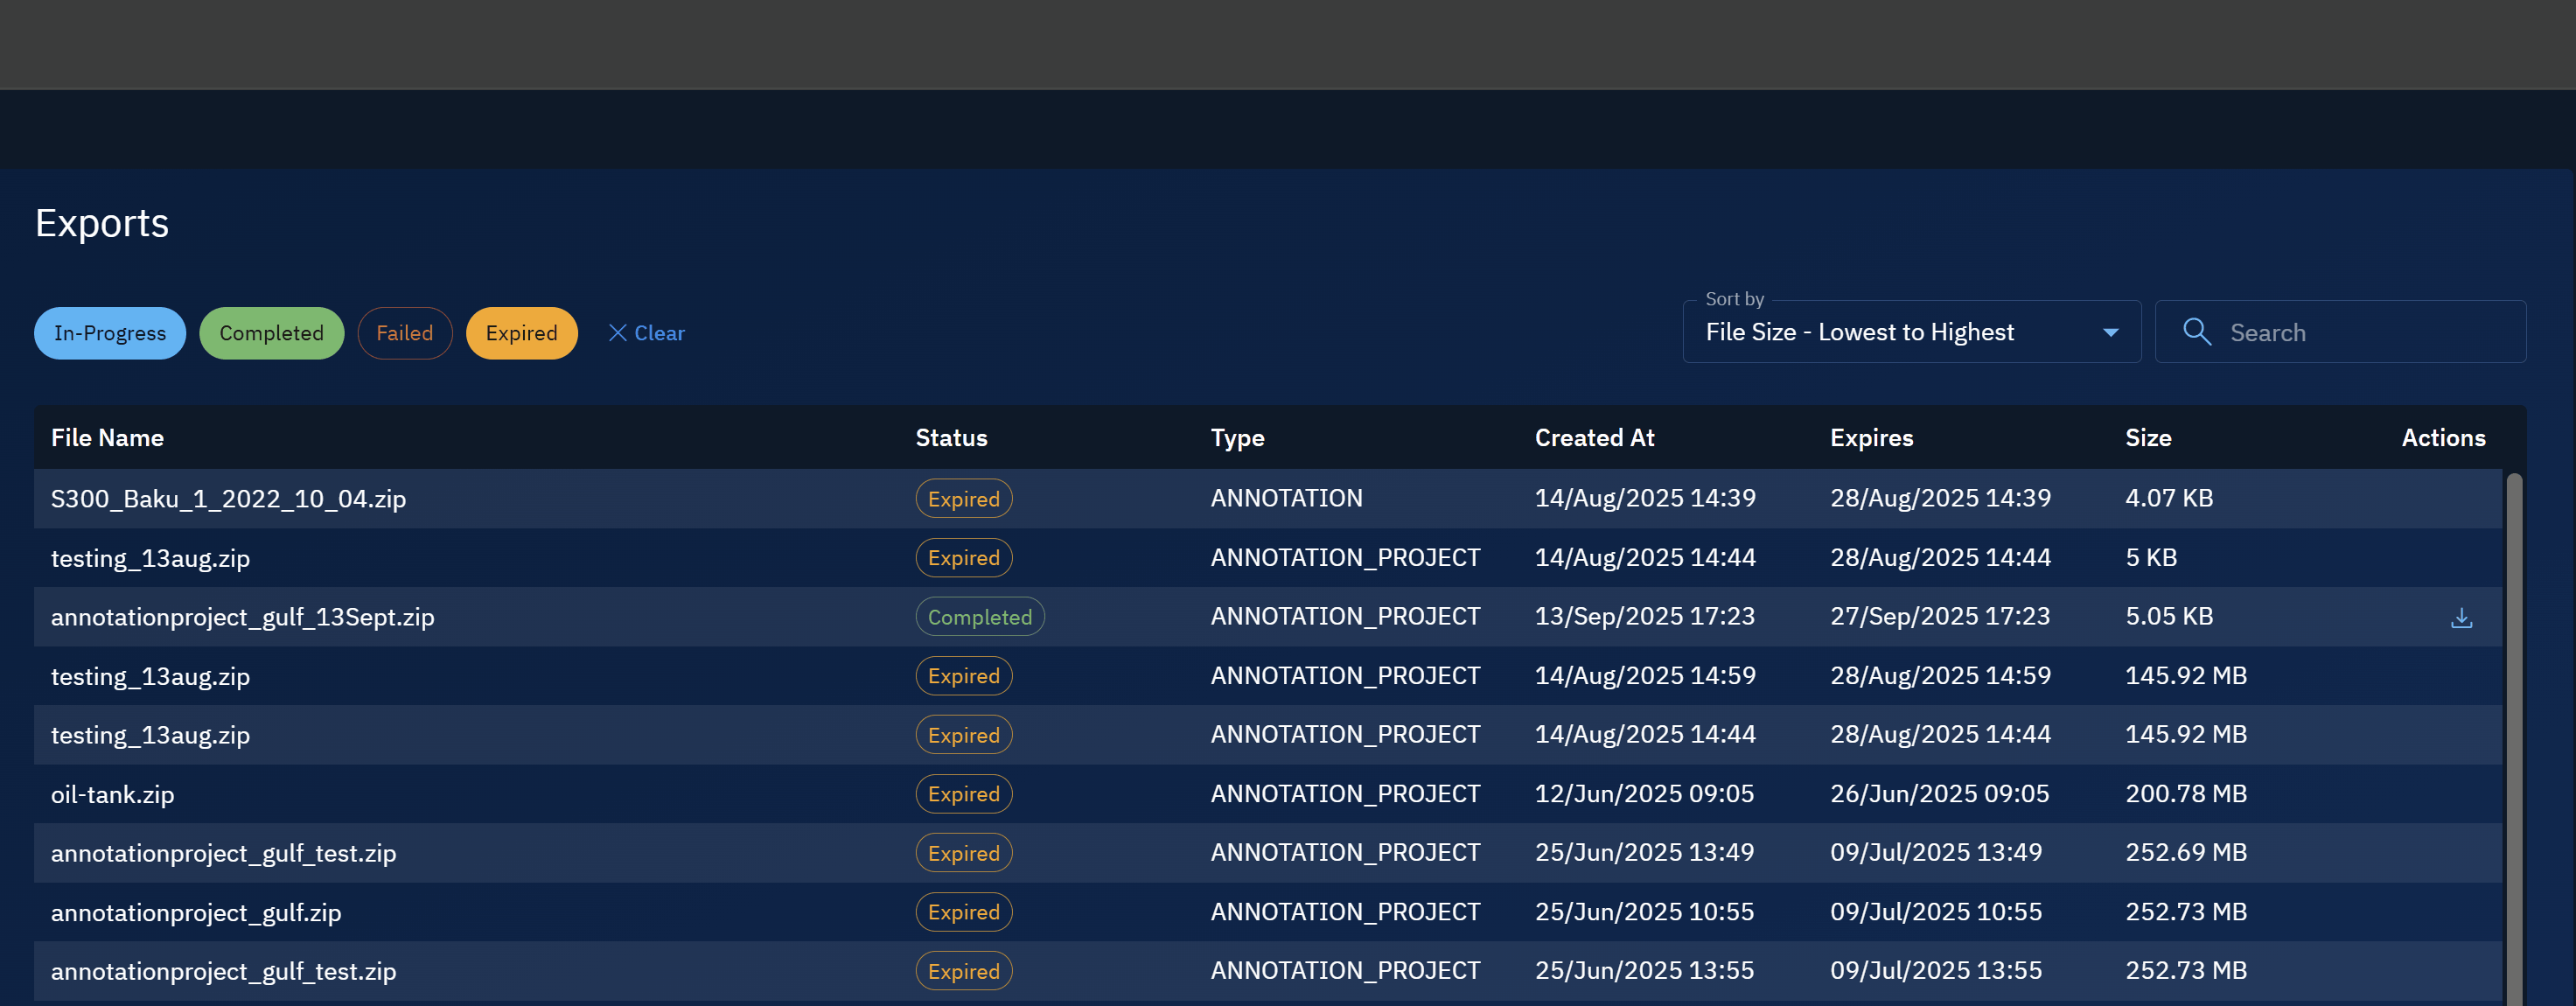The width and height of the screenshot is (2576, 1006).
Task: Open the File Size sort dropdown
Action: point(1910,331)
